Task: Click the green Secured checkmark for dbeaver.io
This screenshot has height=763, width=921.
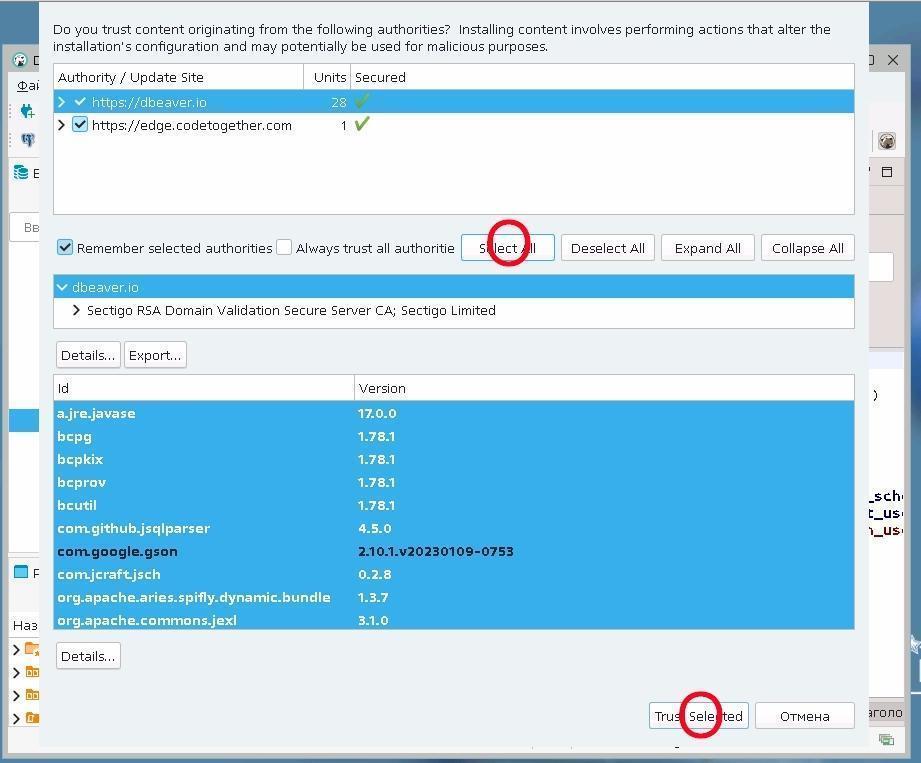Action: click(362, 102)
